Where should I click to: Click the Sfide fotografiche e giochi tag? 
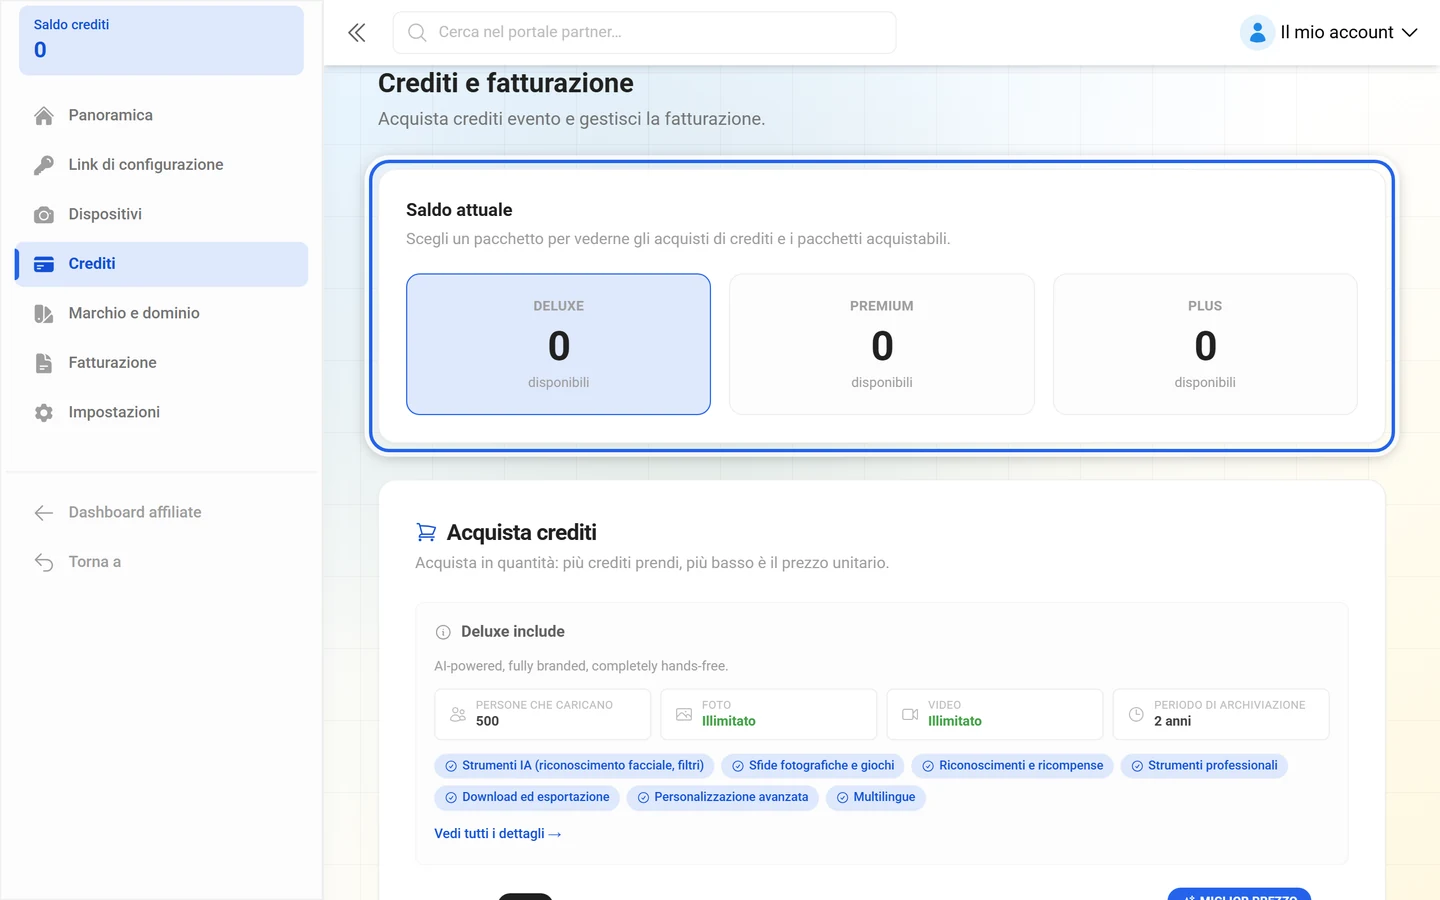[813, 766]
